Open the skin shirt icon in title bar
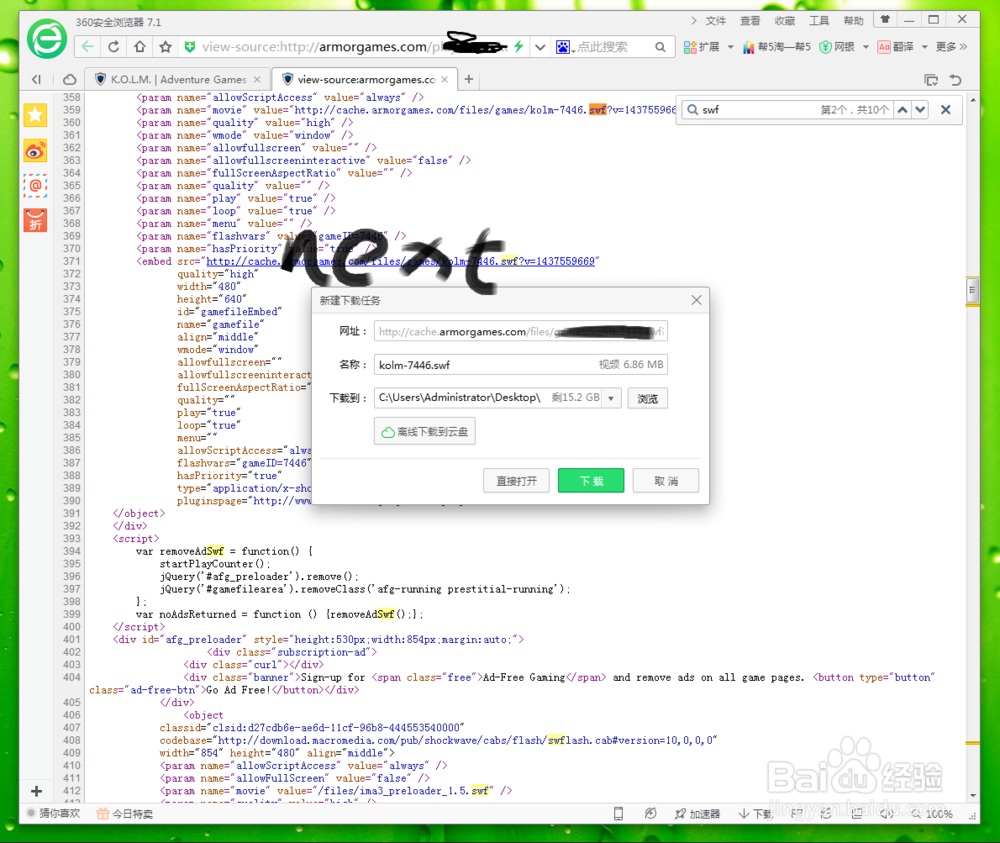Image resolution: width=1000 pixels, height=843 pixels. (885, 20)
